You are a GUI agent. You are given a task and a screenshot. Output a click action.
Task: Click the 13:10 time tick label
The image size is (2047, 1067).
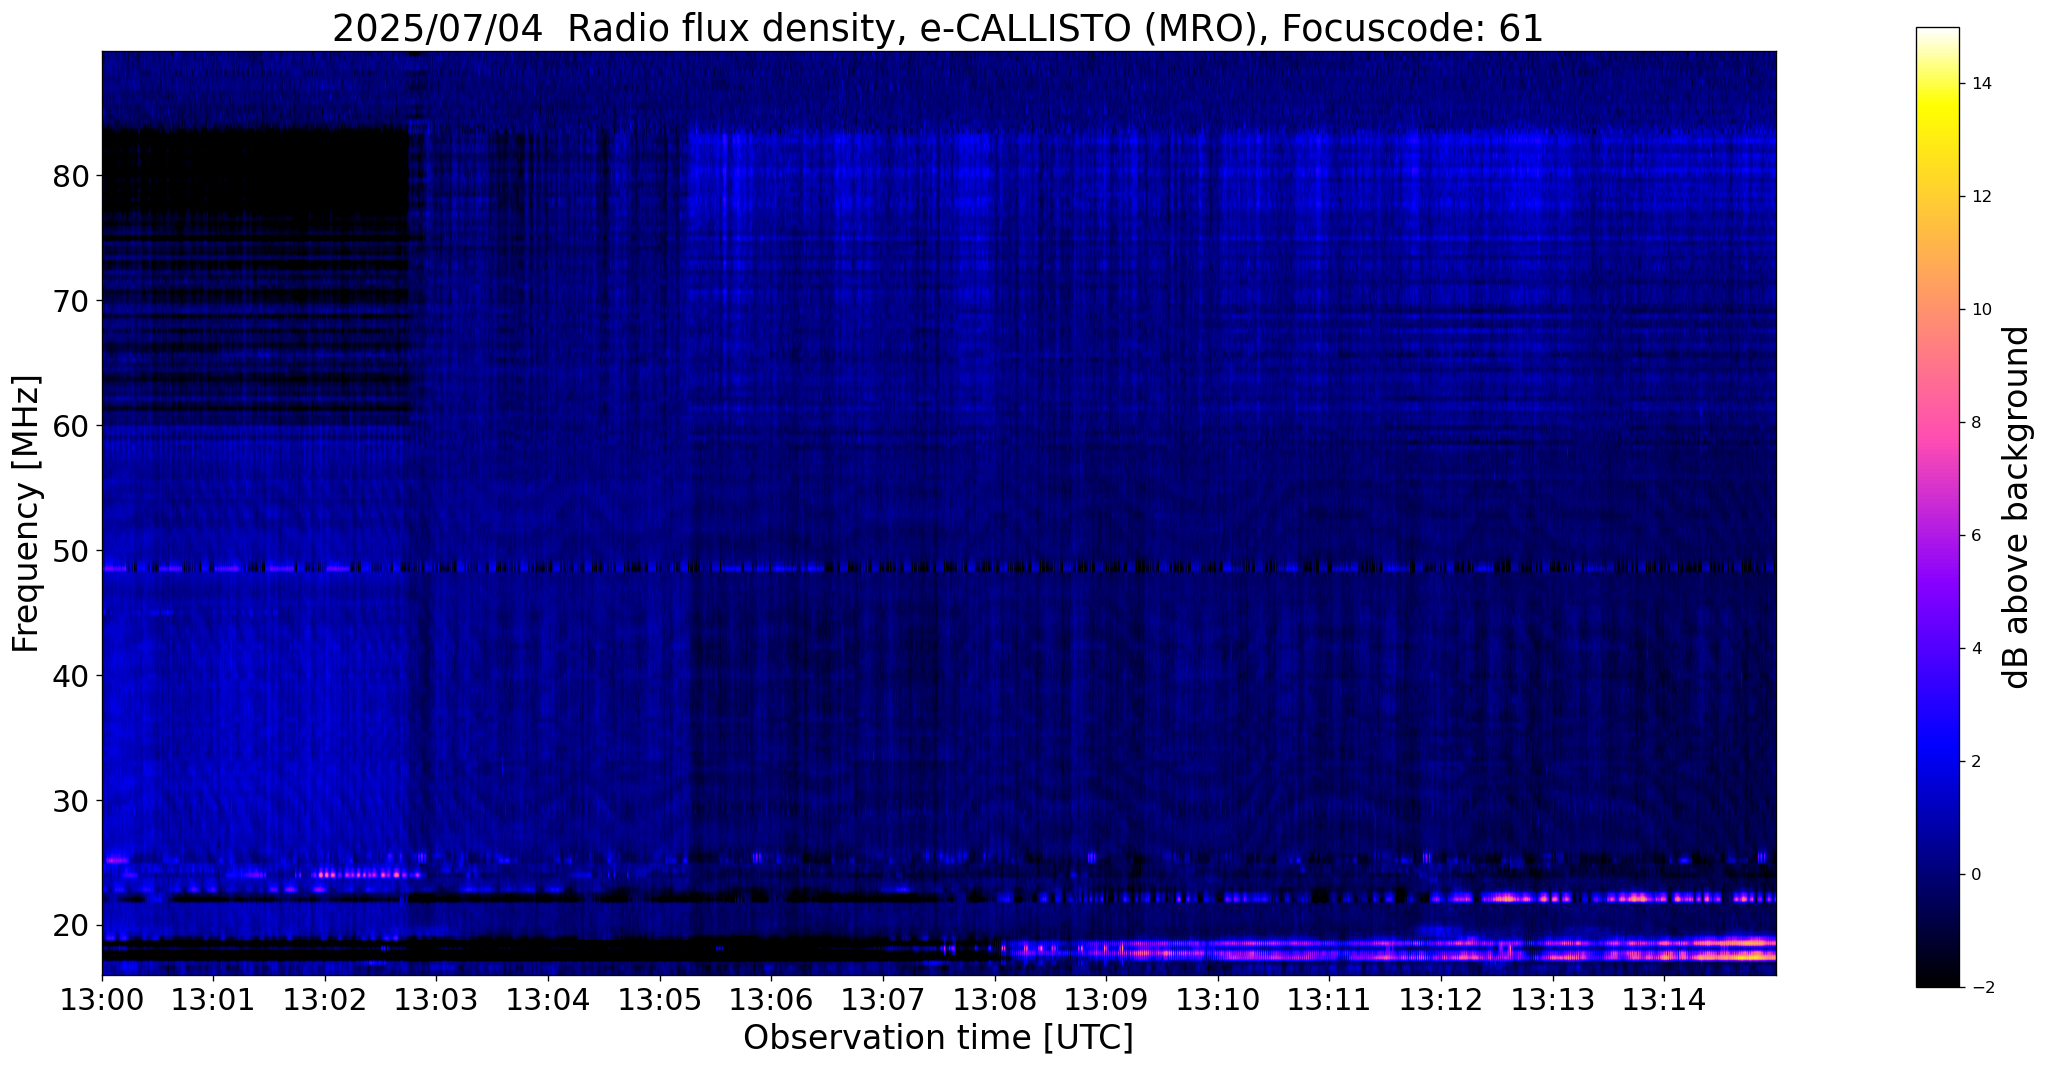(x=1218, y=1000)
